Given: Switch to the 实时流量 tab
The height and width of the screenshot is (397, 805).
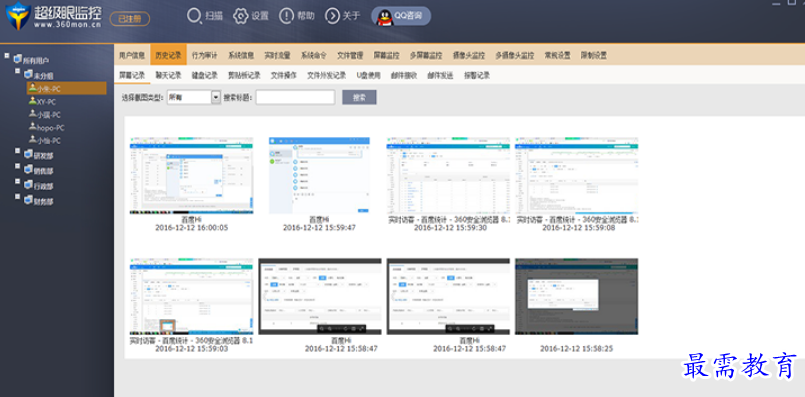Looking at the screenshot, I should click(277, 55).
